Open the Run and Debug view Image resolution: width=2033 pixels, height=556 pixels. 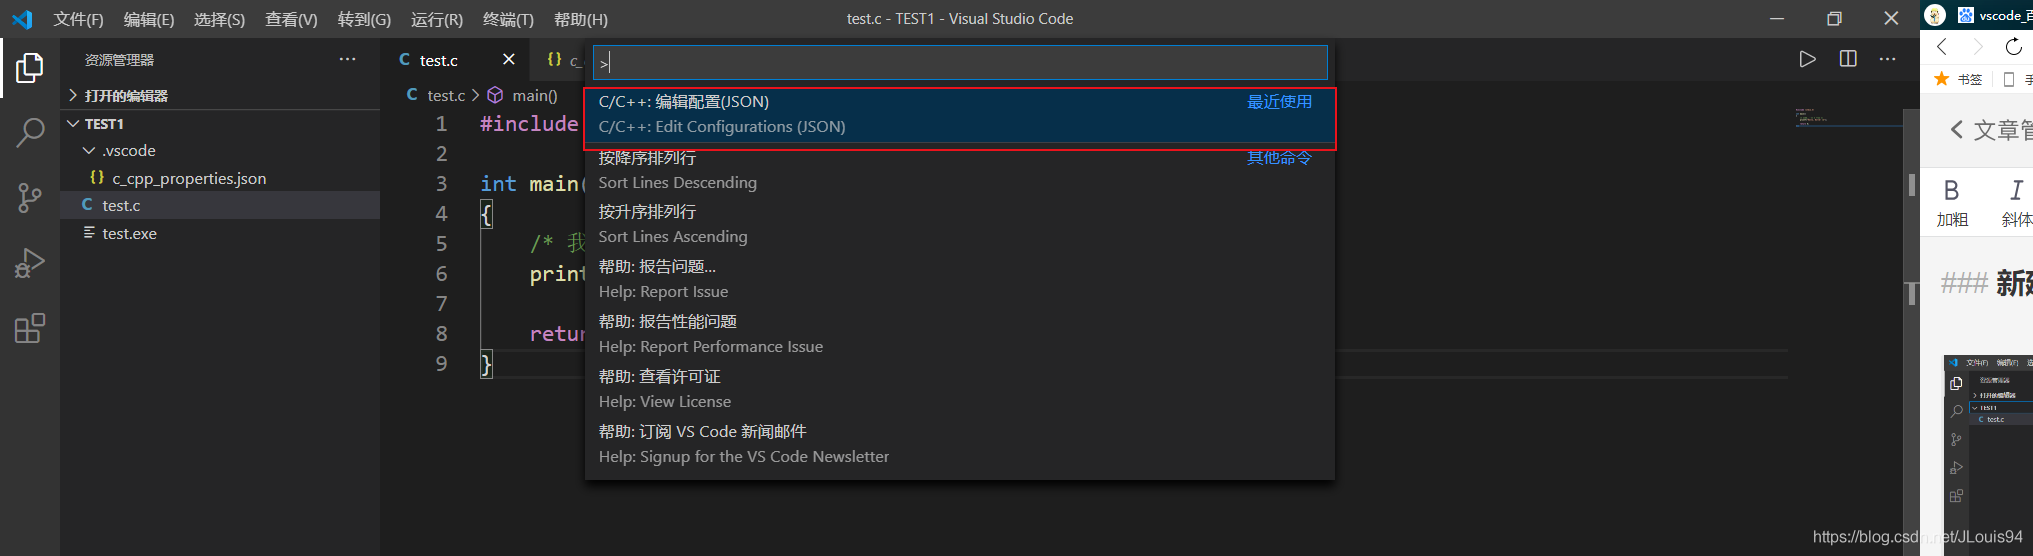click(x=30, y=263)
